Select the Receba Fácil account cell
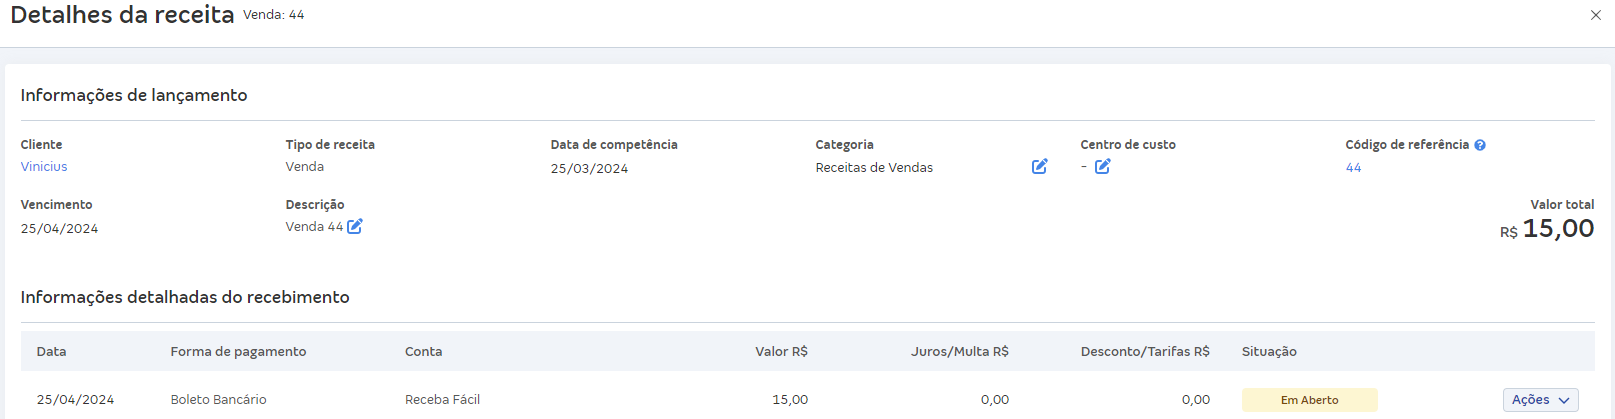 [x=442, y=400]
